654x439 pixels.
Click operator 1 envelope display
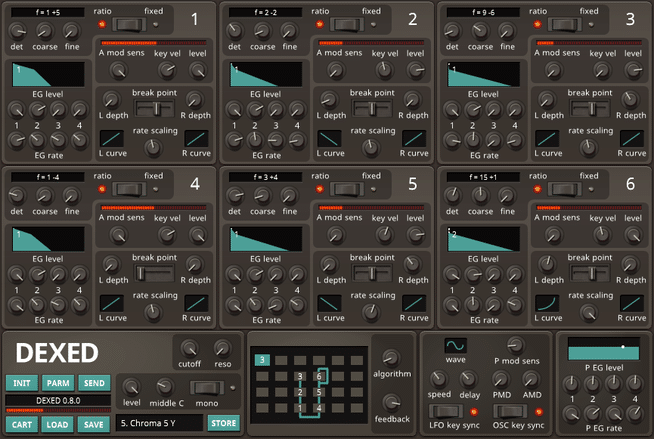click(48, 74)
